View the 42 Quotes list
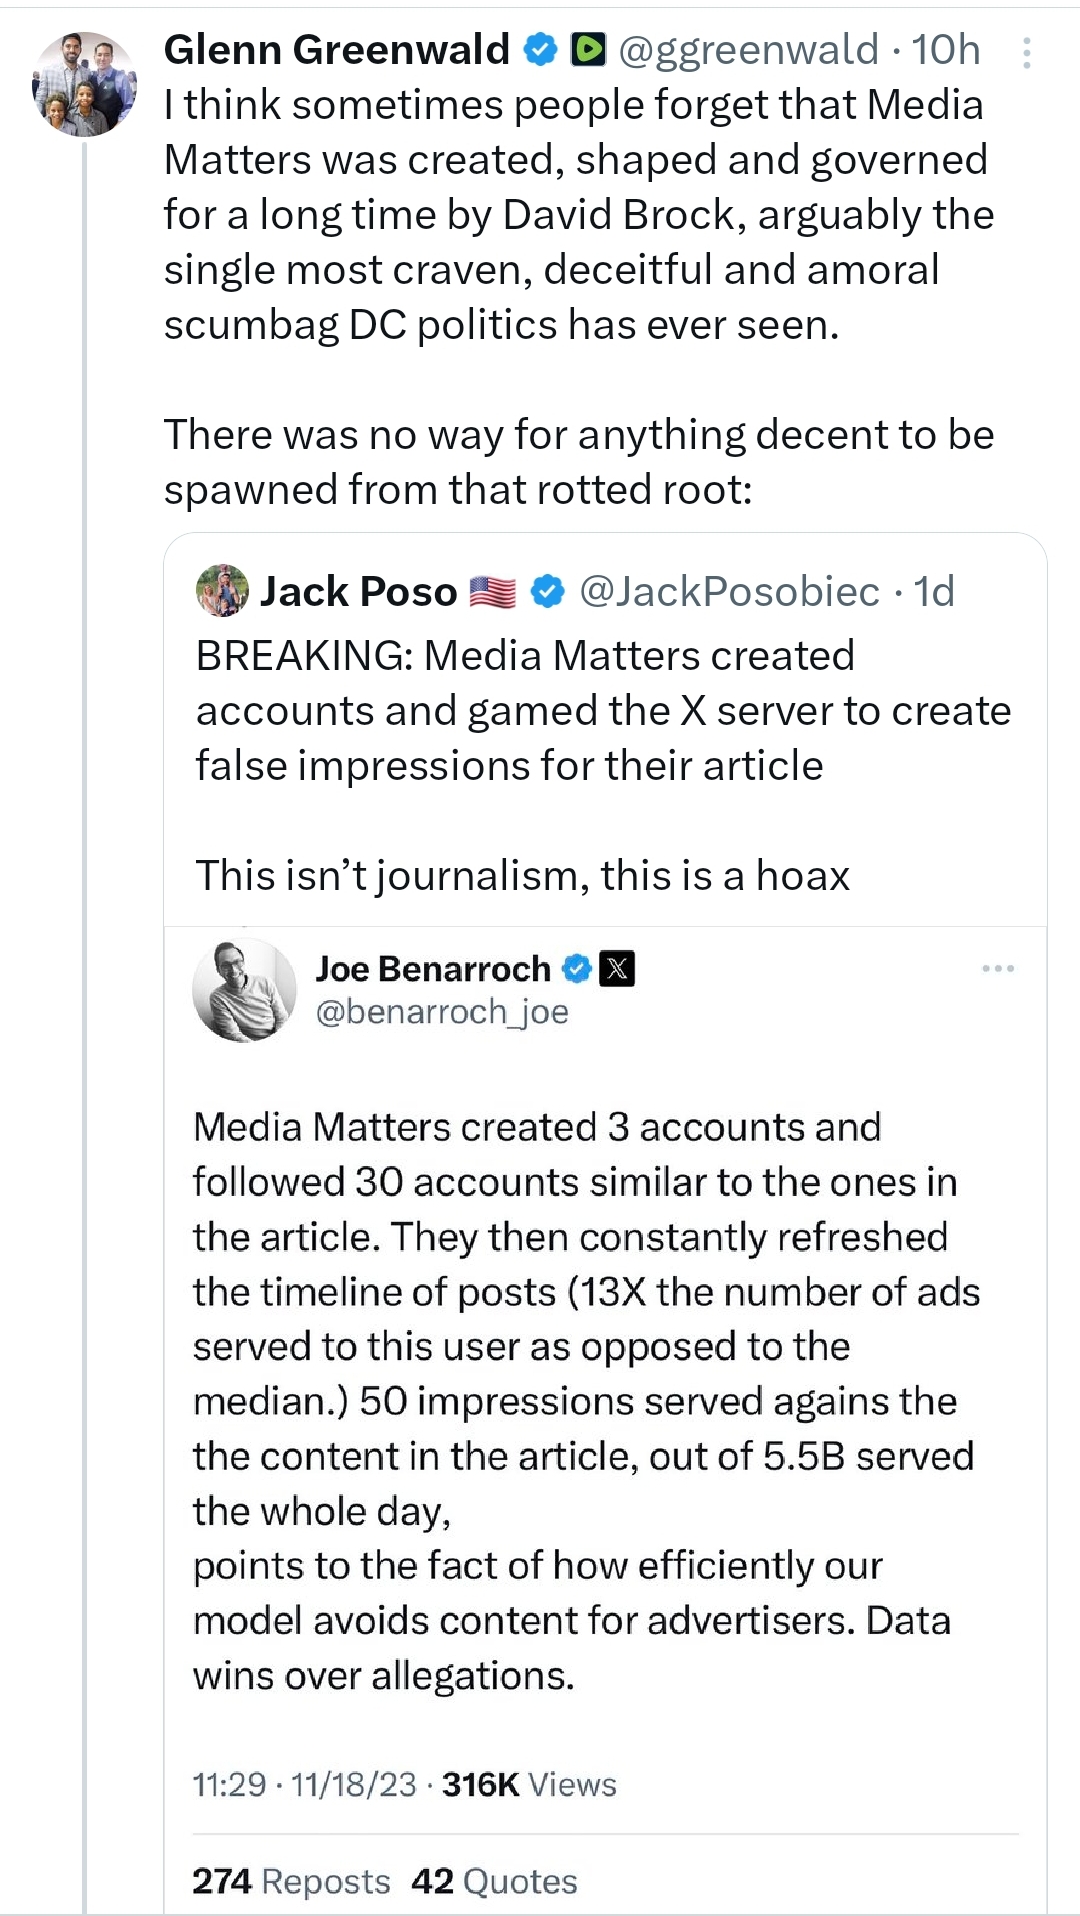1080x1916 pixels. point(494,1881)
